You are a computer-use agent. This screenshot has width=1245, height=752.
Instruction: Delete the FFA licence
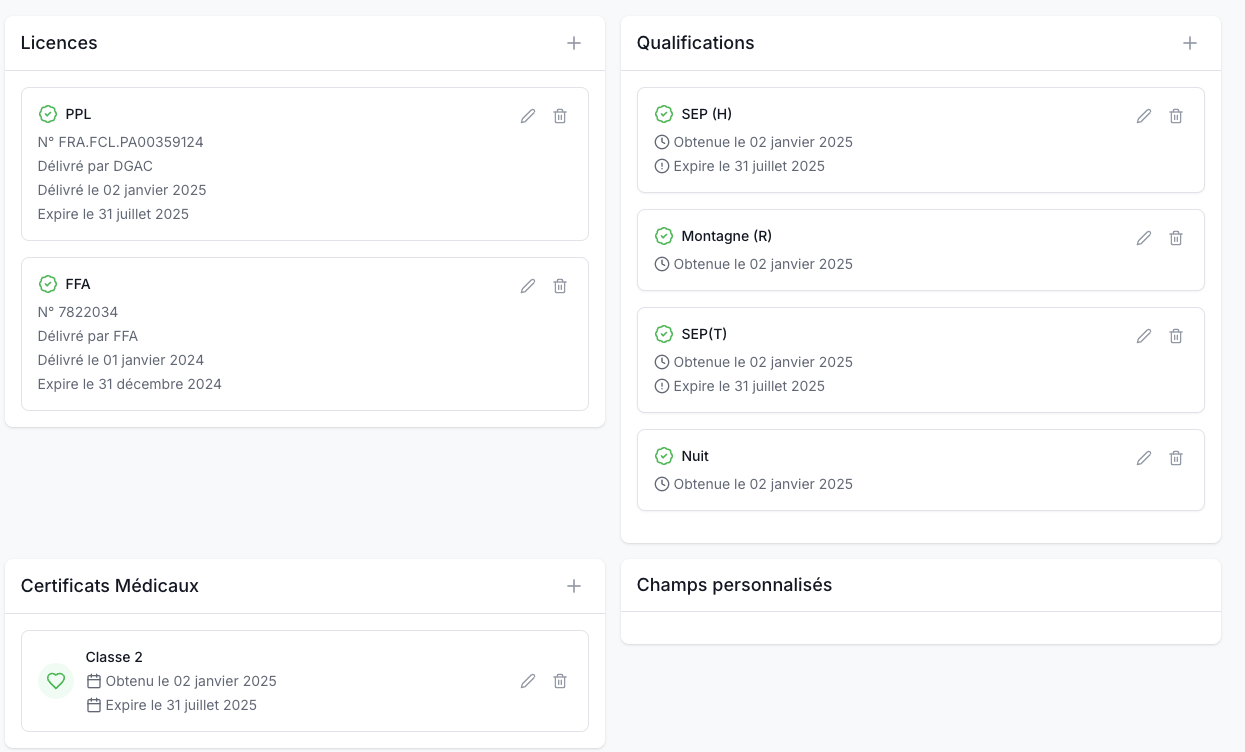(560, 286)
